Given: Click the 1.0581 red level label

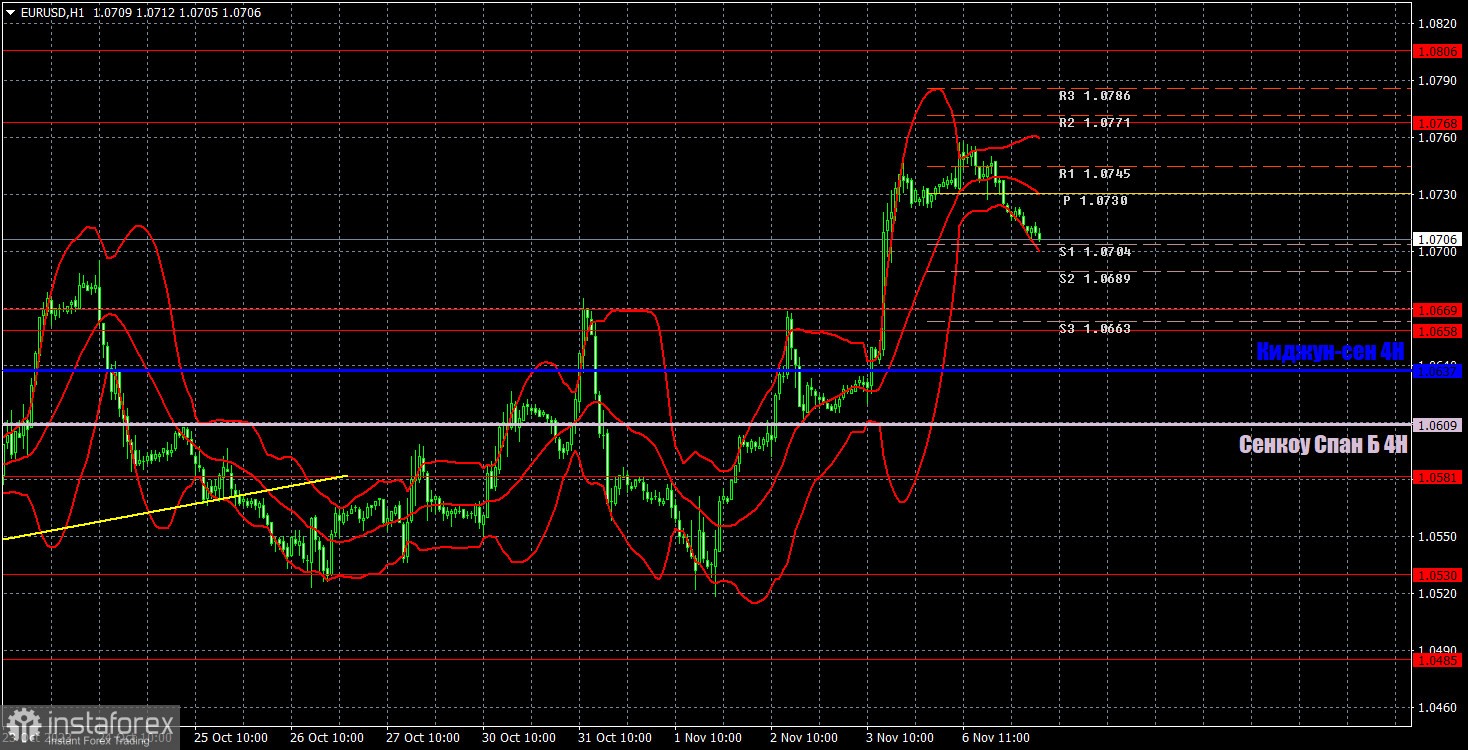Looking at the screenshot, I should (x=1438, y=478).
